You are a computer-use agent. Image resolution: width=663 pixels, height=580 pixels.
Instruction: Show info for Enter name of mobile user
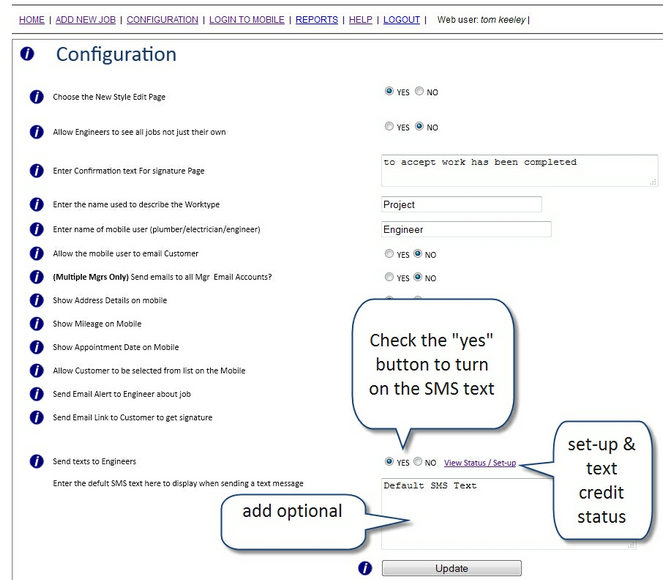(x=37, y=230)
